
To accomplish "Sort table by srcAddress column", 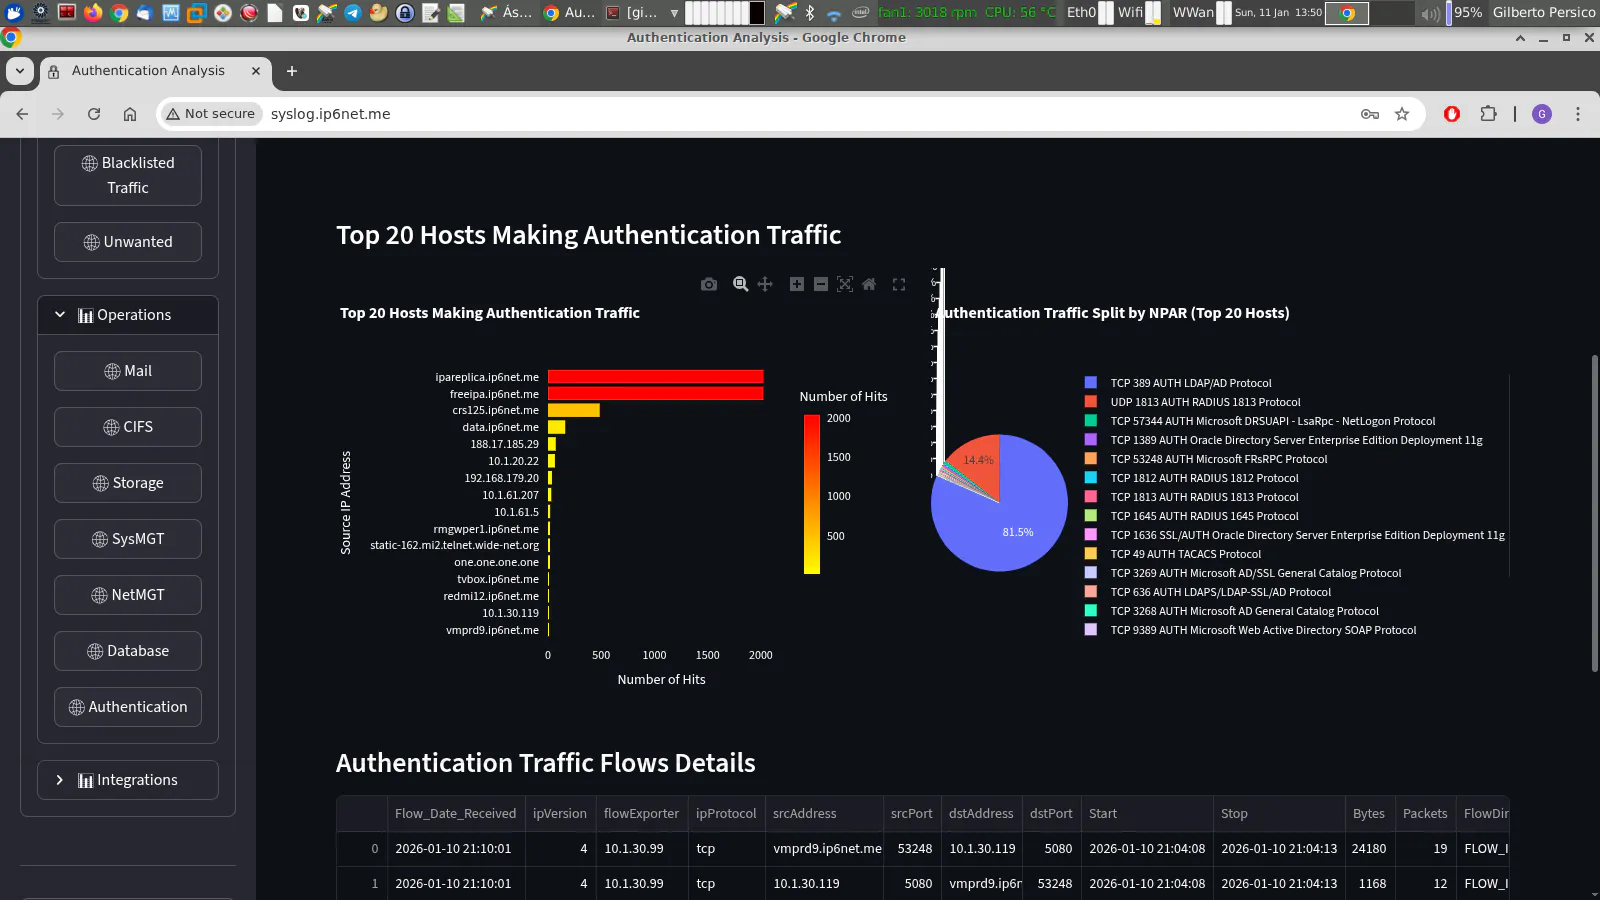I will [x=824, y=814].
